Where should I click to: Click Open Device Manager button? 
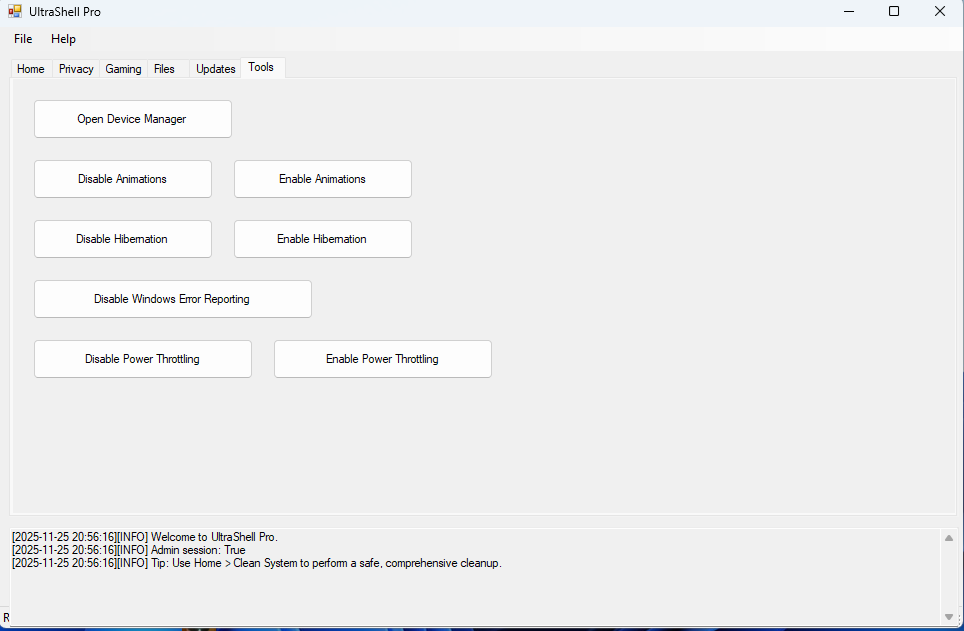[133, 119]
